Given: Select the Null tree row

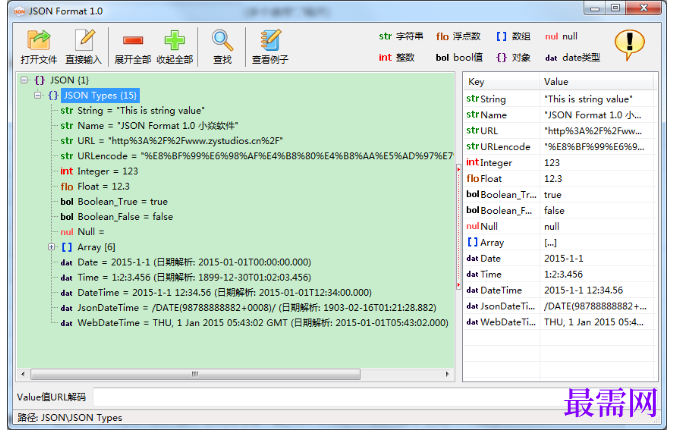Looking at the screenshot, I should 82,232.
